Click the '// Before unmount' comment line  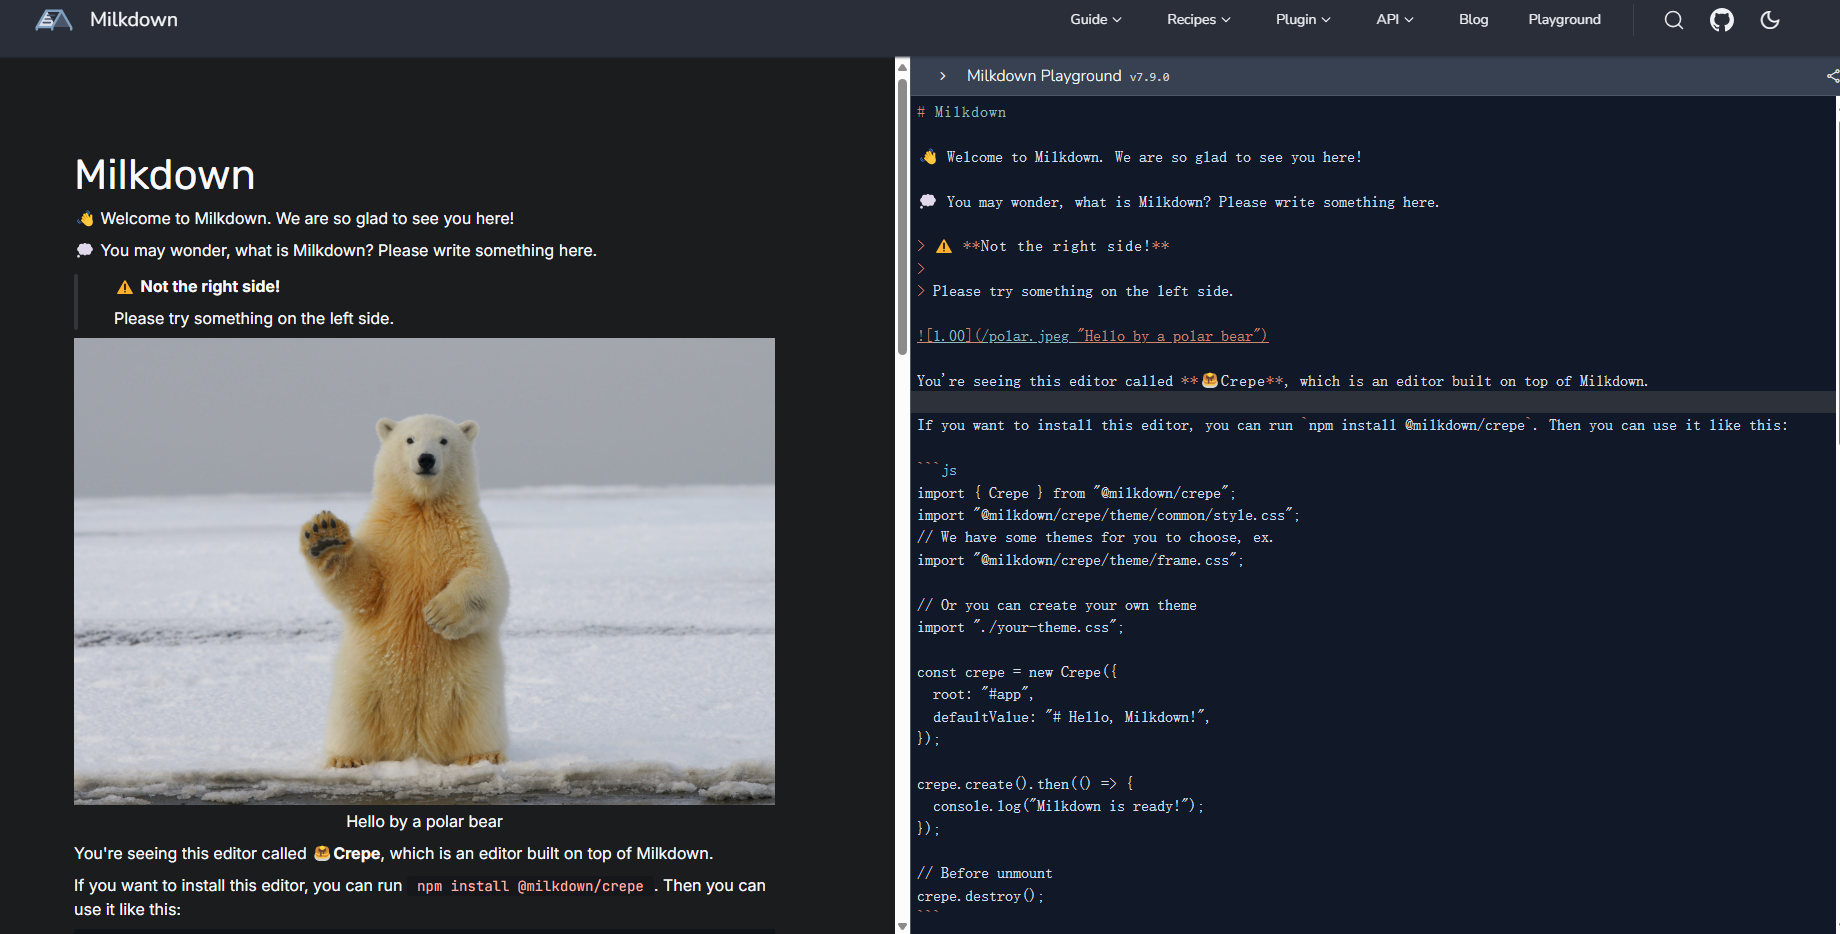pyautogui.click(x=985, y=873)
